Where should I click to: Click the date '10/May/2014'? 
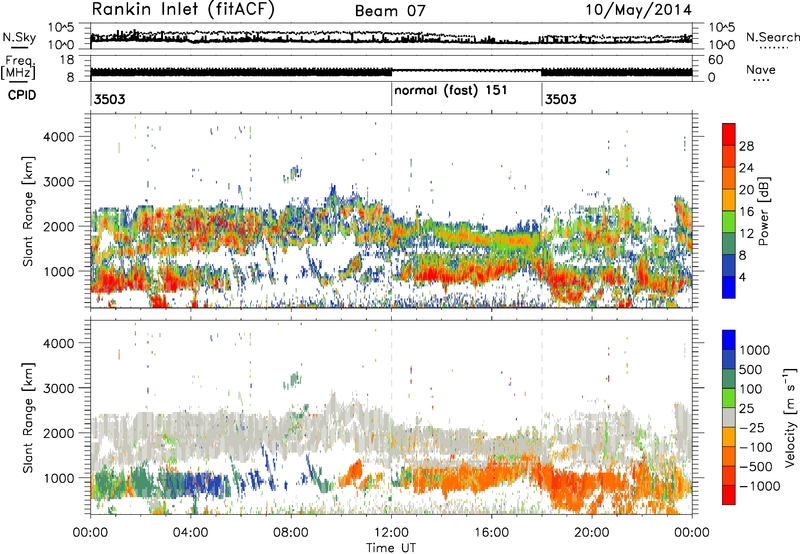click(x=638, y=10)
